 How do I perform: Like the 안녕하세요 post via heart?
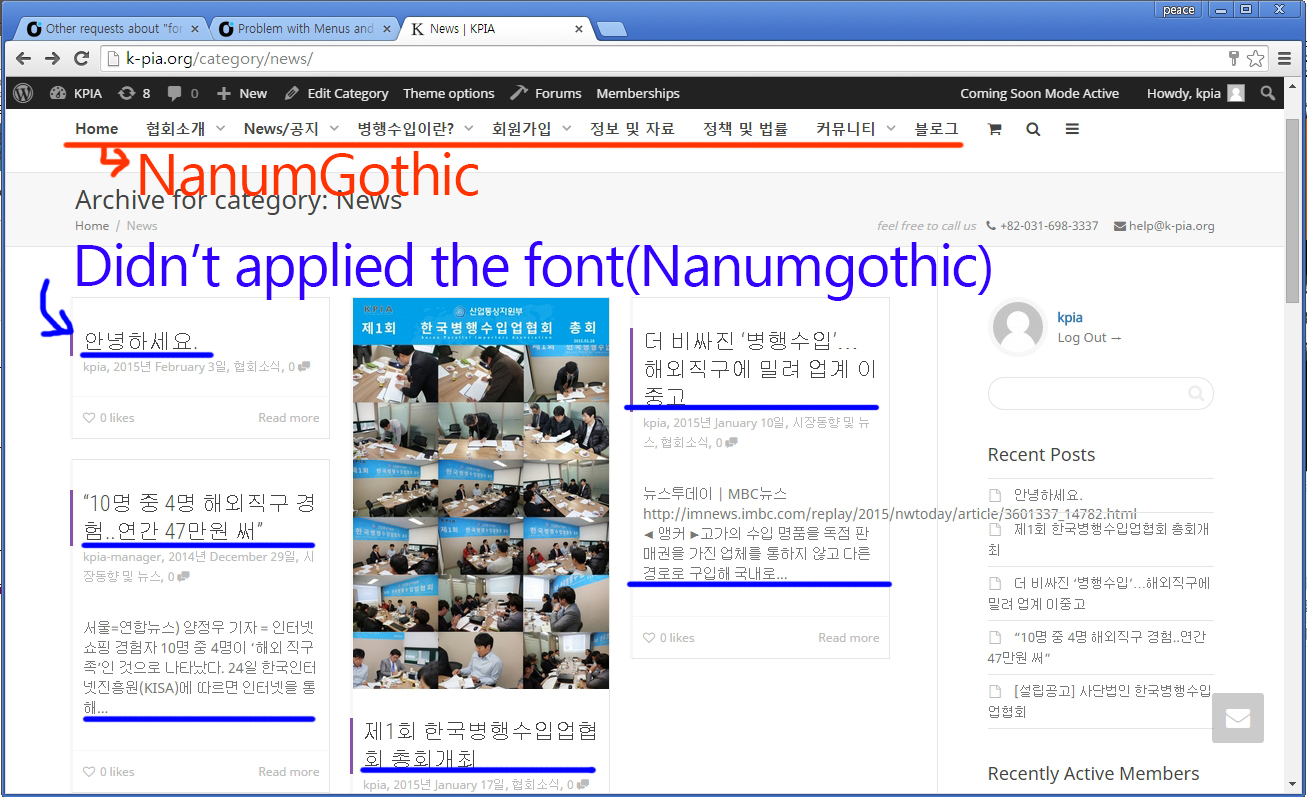pos(89,418)
